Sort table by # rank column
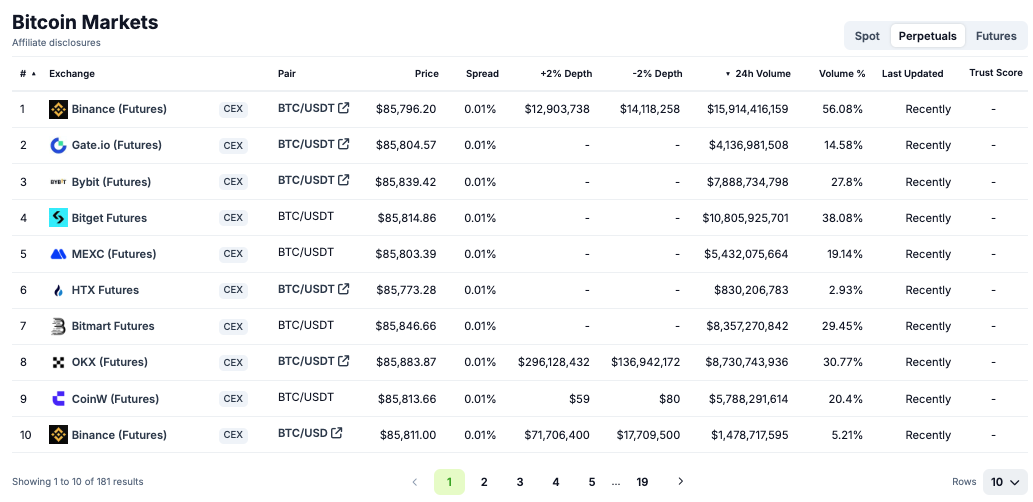Screen dimensions: 1033x502 coord(27,74)
